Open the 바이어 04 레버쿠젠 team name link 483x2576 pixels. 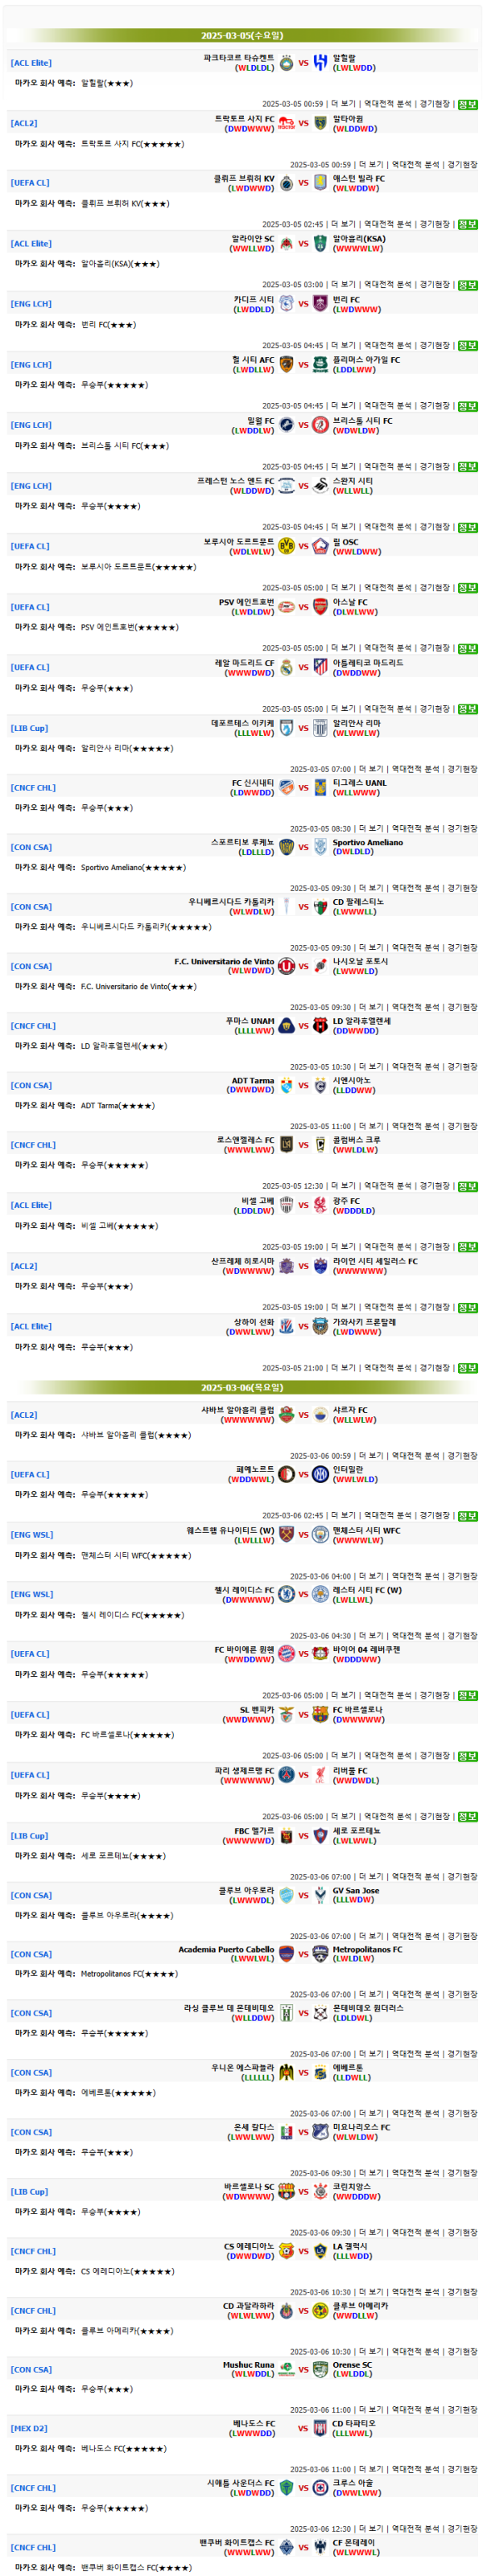(366, 1649)
